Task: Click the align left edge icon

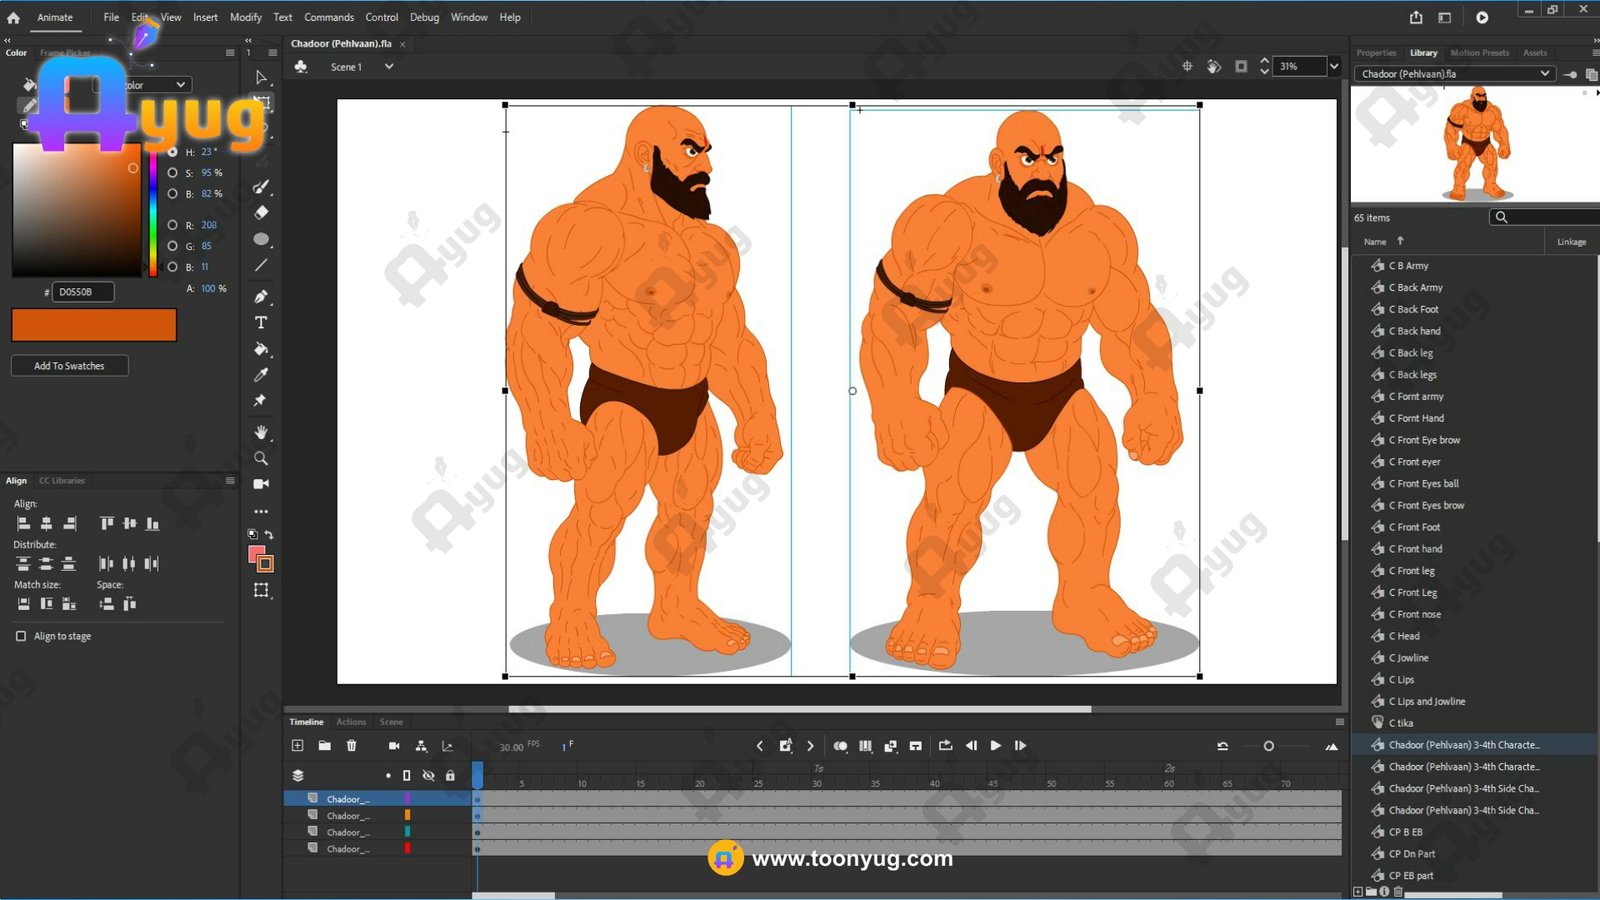Action: click(x=23, y=524)
